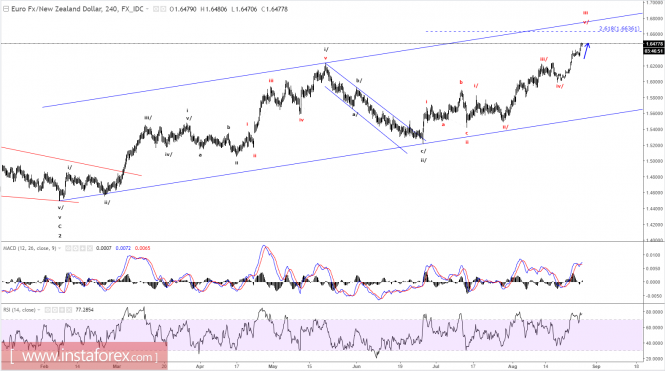
Task: Collapse the main chart legend box icon
Action: point(6,9)
